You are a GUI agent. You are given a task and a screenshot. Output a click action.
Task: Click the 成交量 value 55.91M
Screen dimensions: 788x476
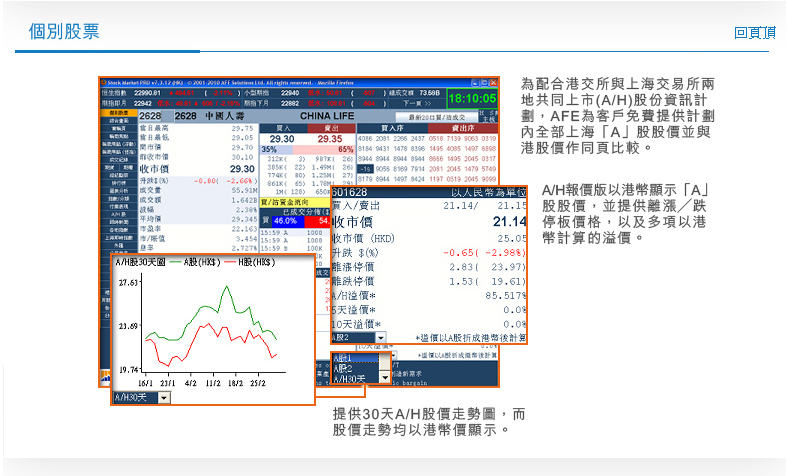point(245,191)
